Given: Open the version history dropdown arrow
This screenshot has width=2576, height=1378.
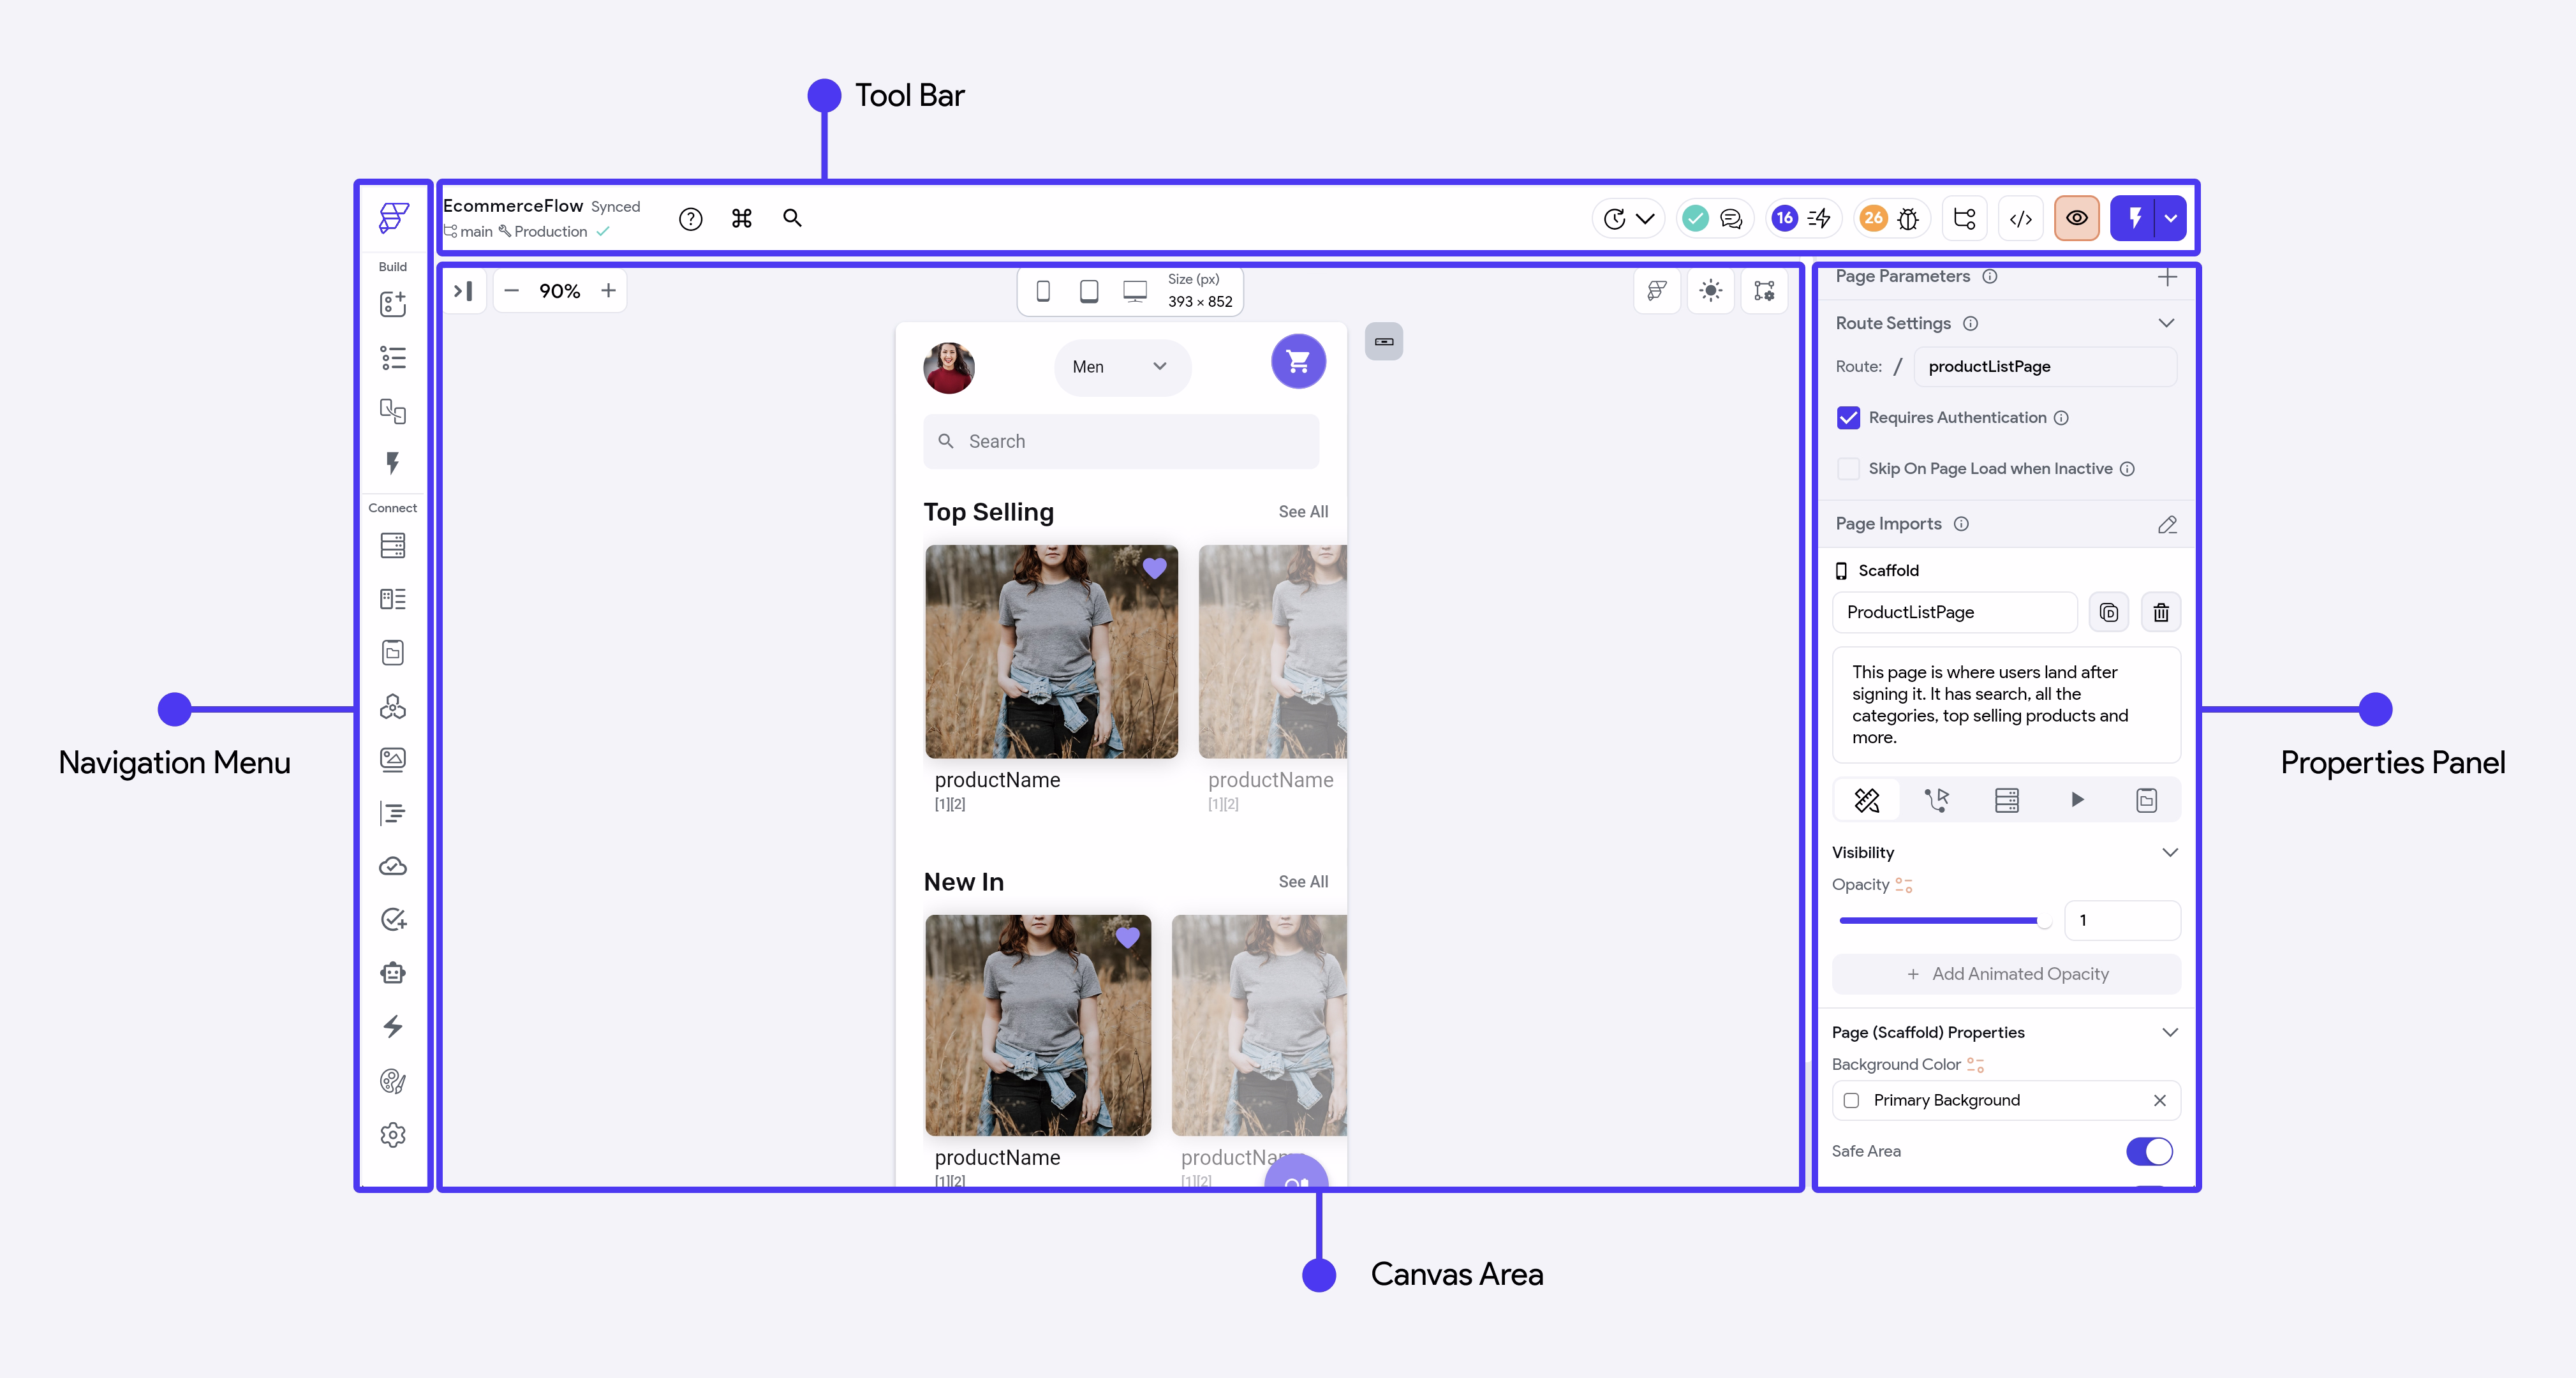Looking at the screenshot, I should 1645,218.
